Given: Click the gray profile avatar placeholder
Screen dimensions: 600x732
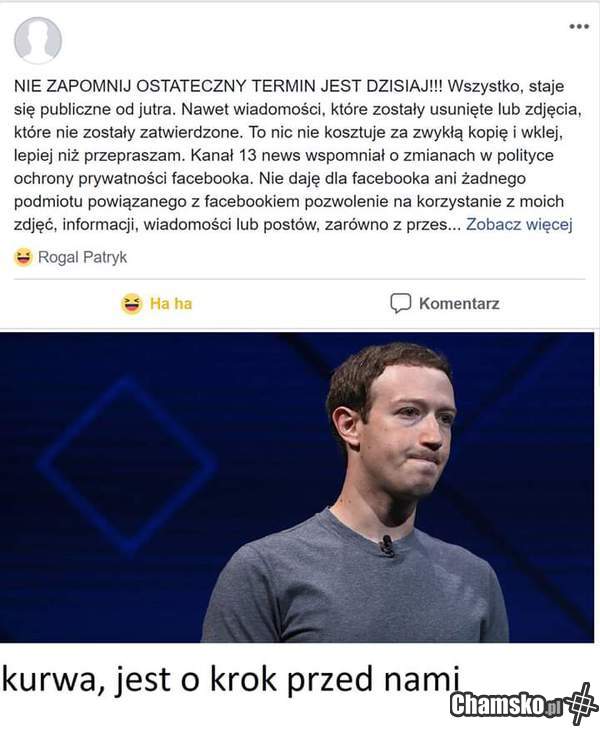Looking at the screenshot, I should point(38,40).
